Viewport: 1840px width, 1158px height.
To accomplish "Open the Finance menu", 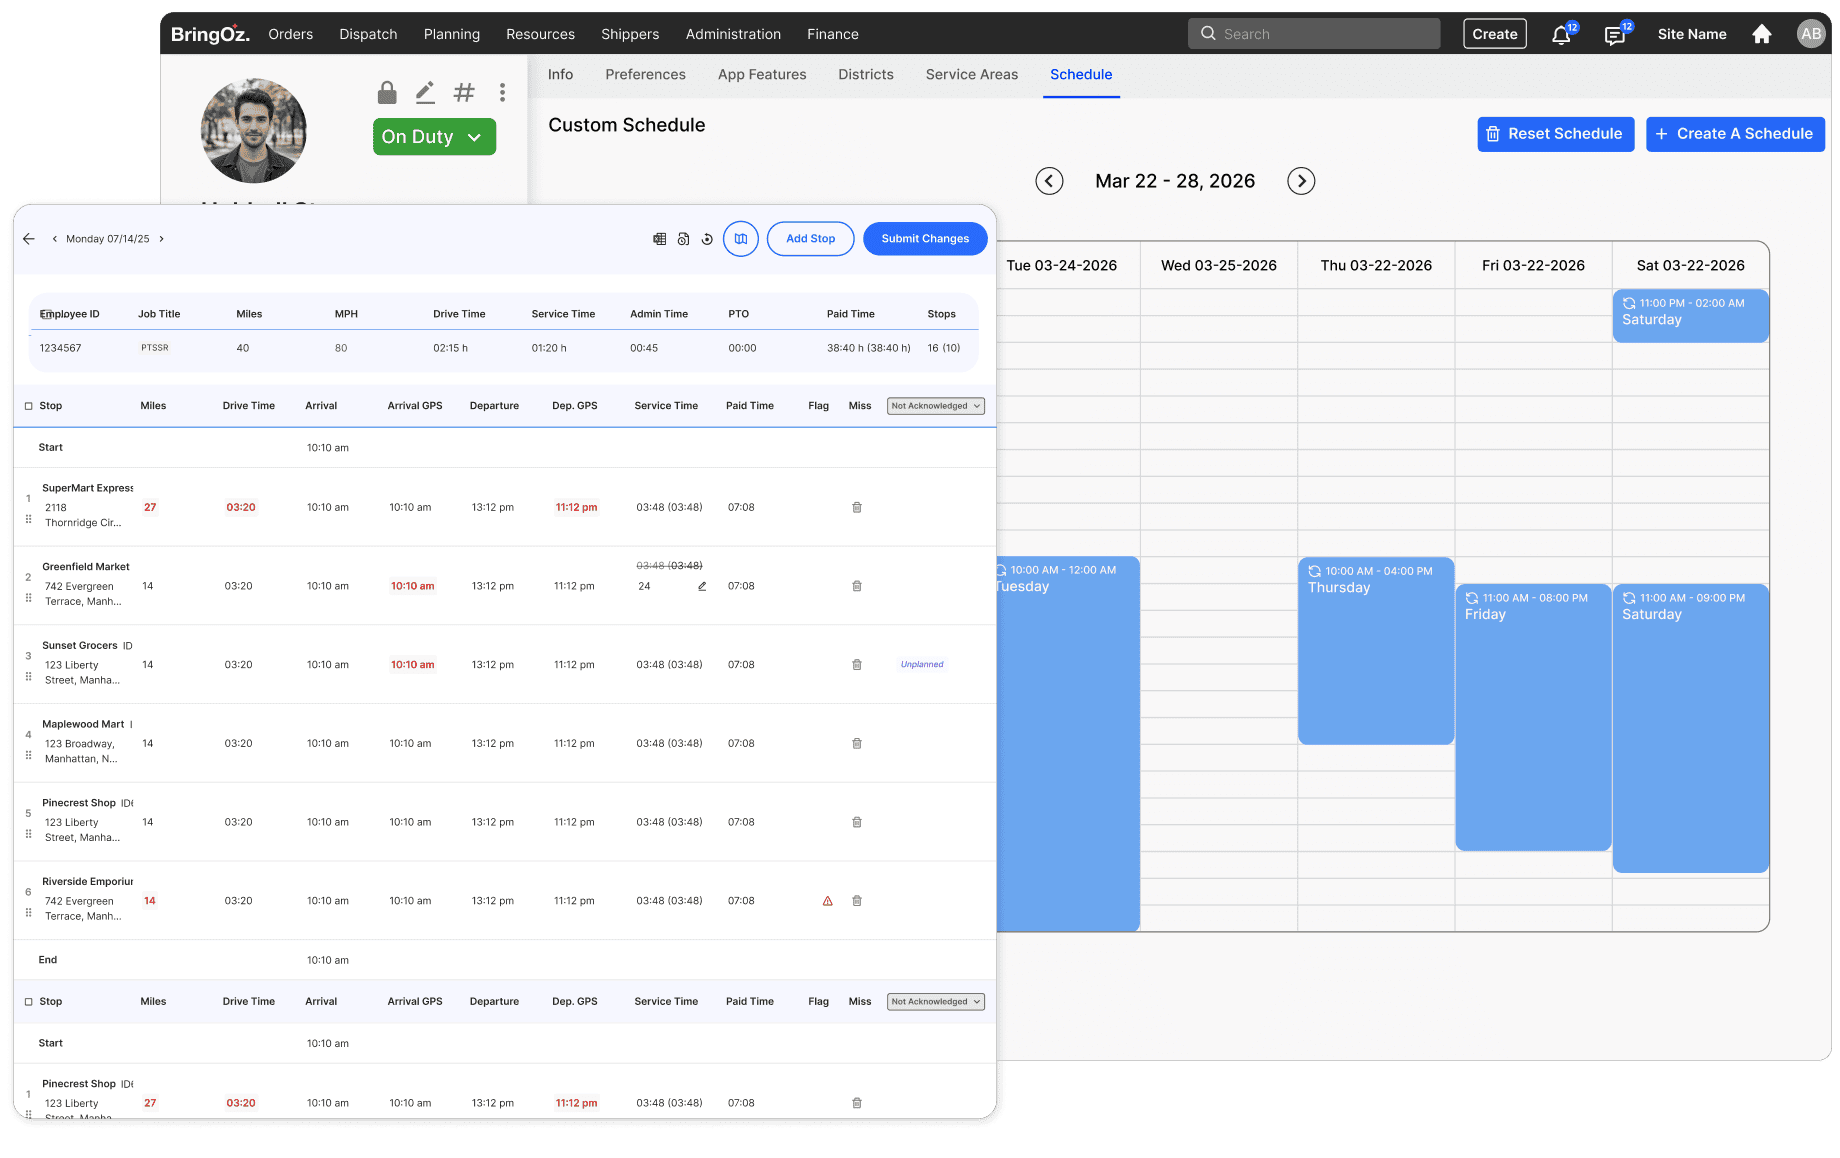I will pyautogui.click(x=833, y=34).
